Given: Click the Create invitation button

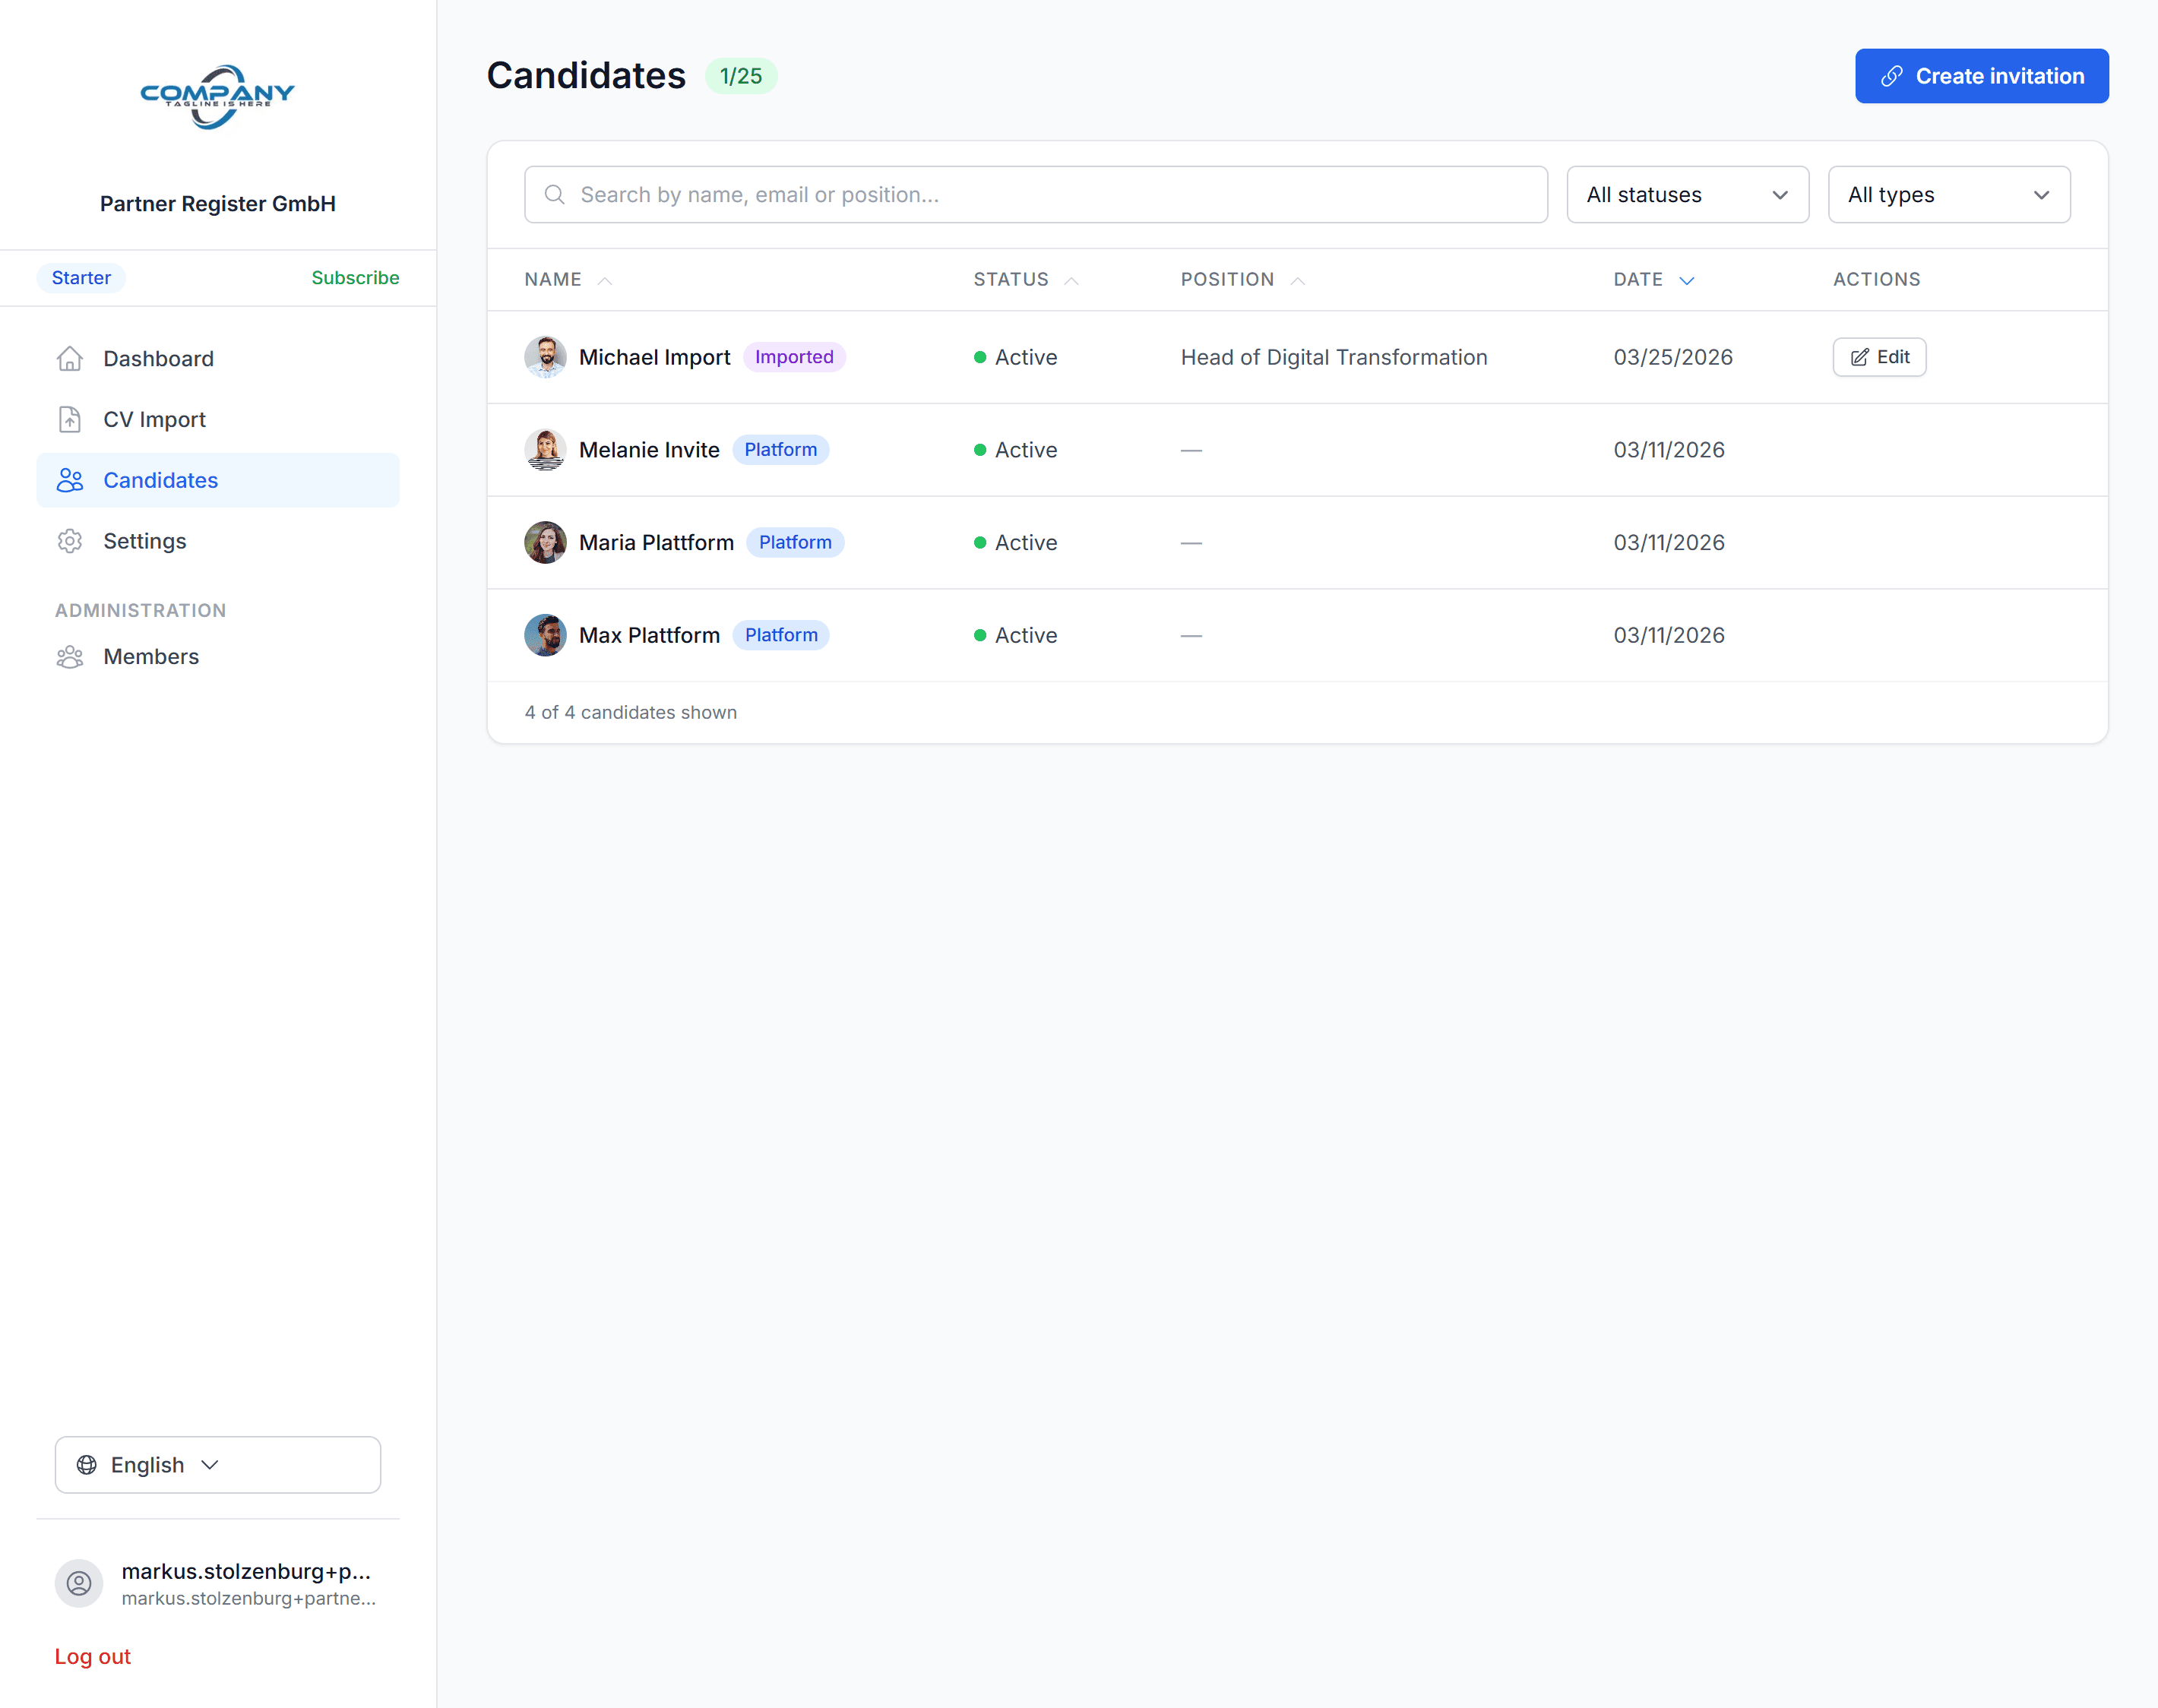Looking at the screenshot, I should [x=1981, y=75].
